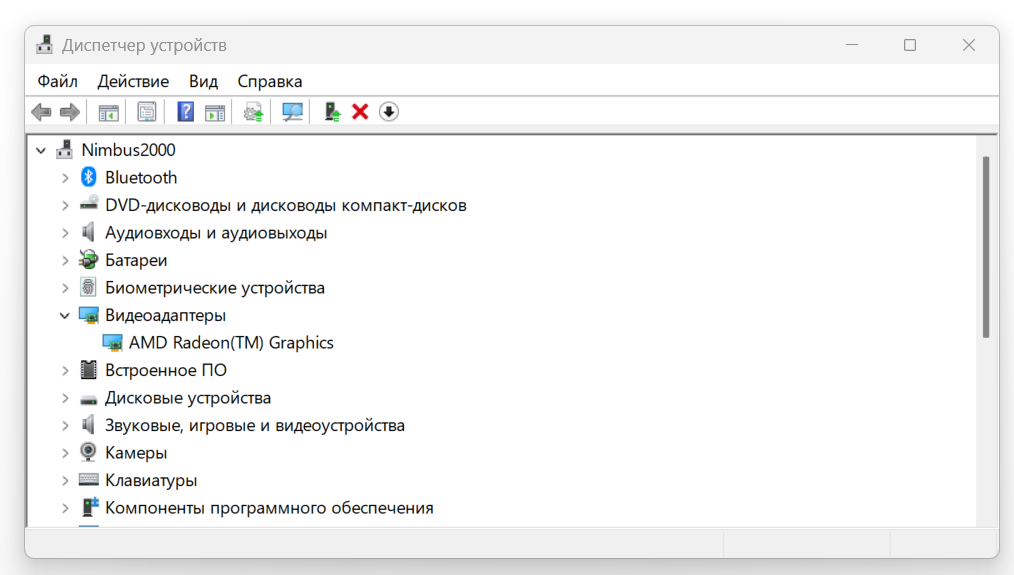Select AMD Radeon(TM) Graphics device
Screen dimensions: 1014x575
pos(231,343)
